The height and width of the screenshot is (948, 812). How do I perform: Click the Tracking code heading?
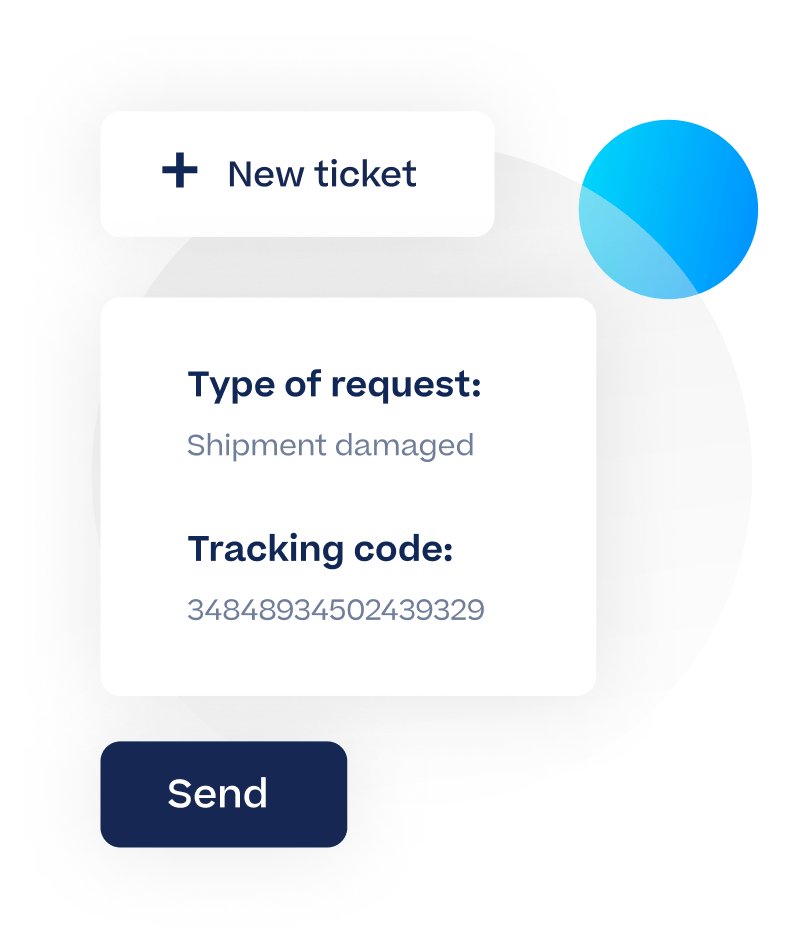(320, 549)
